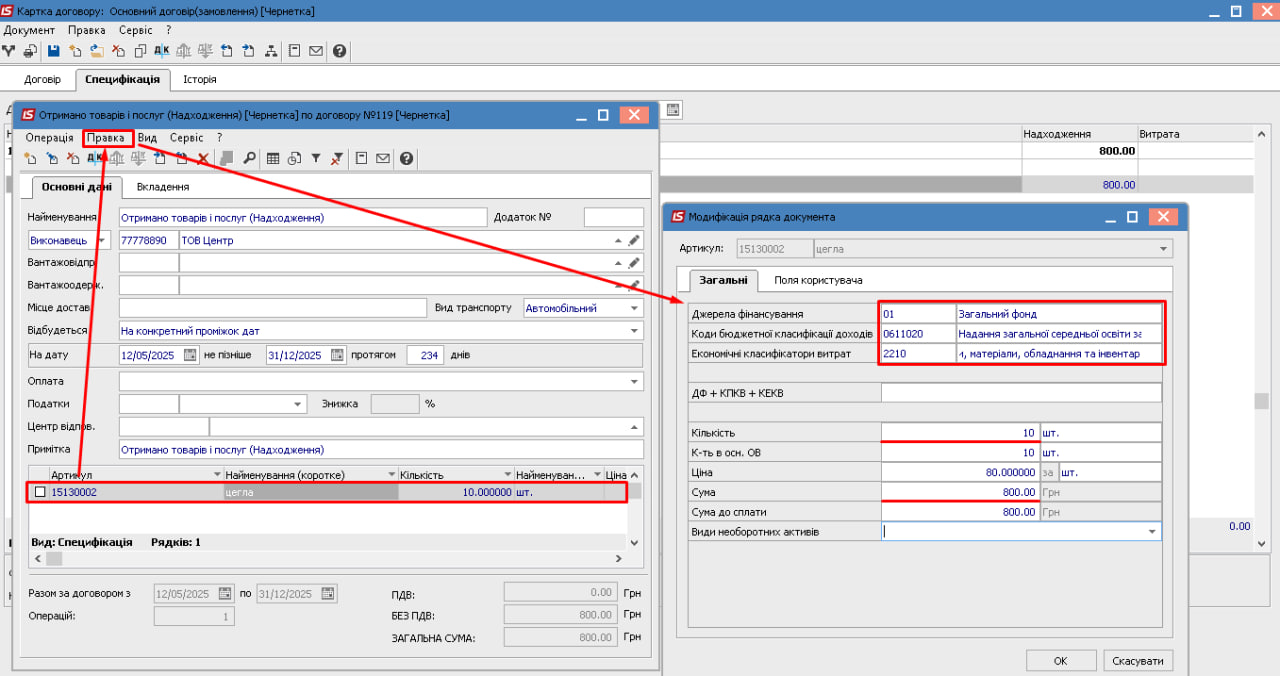1280x676 pixels.
Task: Open the Вид menu
Action: point(147,138)
